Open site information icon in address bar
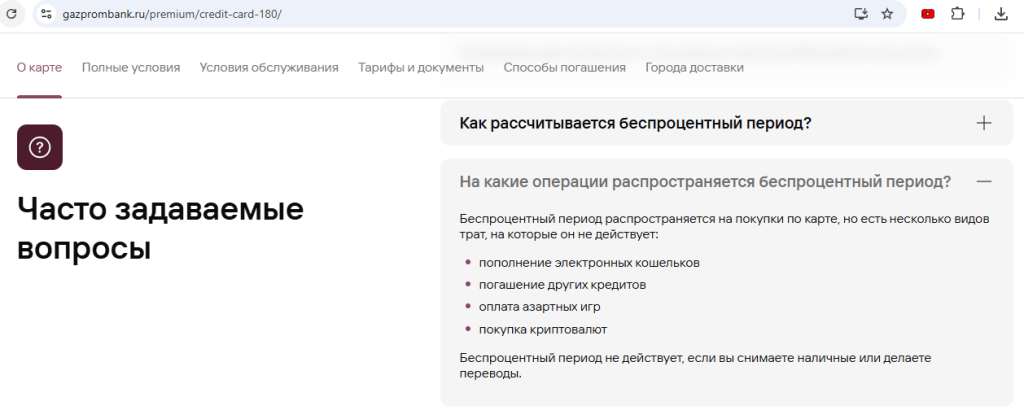This screenshot has height=410, width=1024. click(x=45, y=14)
